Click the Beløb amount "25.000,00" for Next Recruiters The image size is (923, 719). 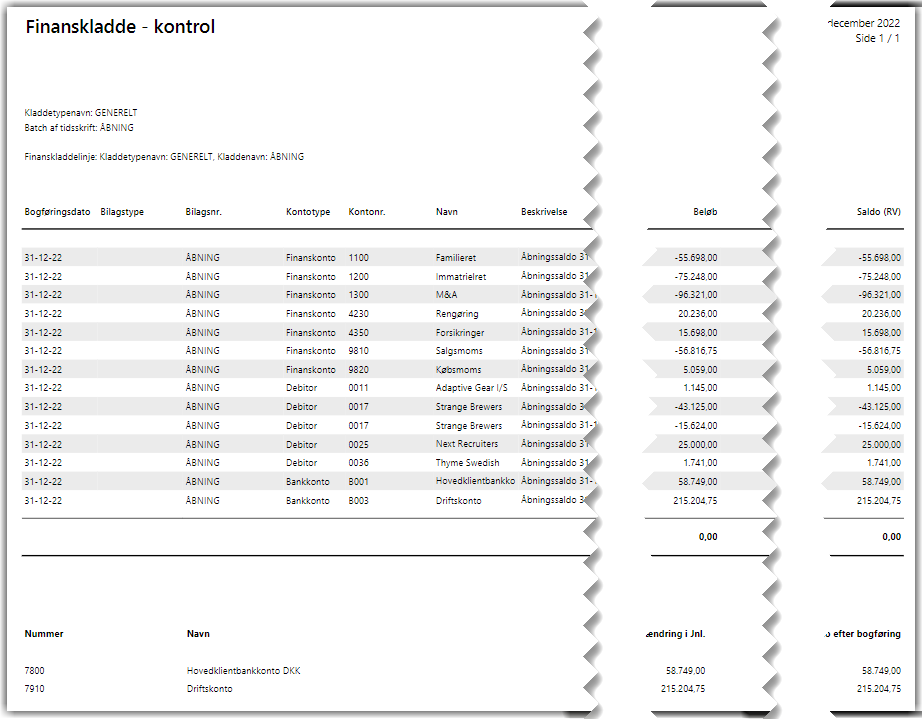click(x=698, y=445)
